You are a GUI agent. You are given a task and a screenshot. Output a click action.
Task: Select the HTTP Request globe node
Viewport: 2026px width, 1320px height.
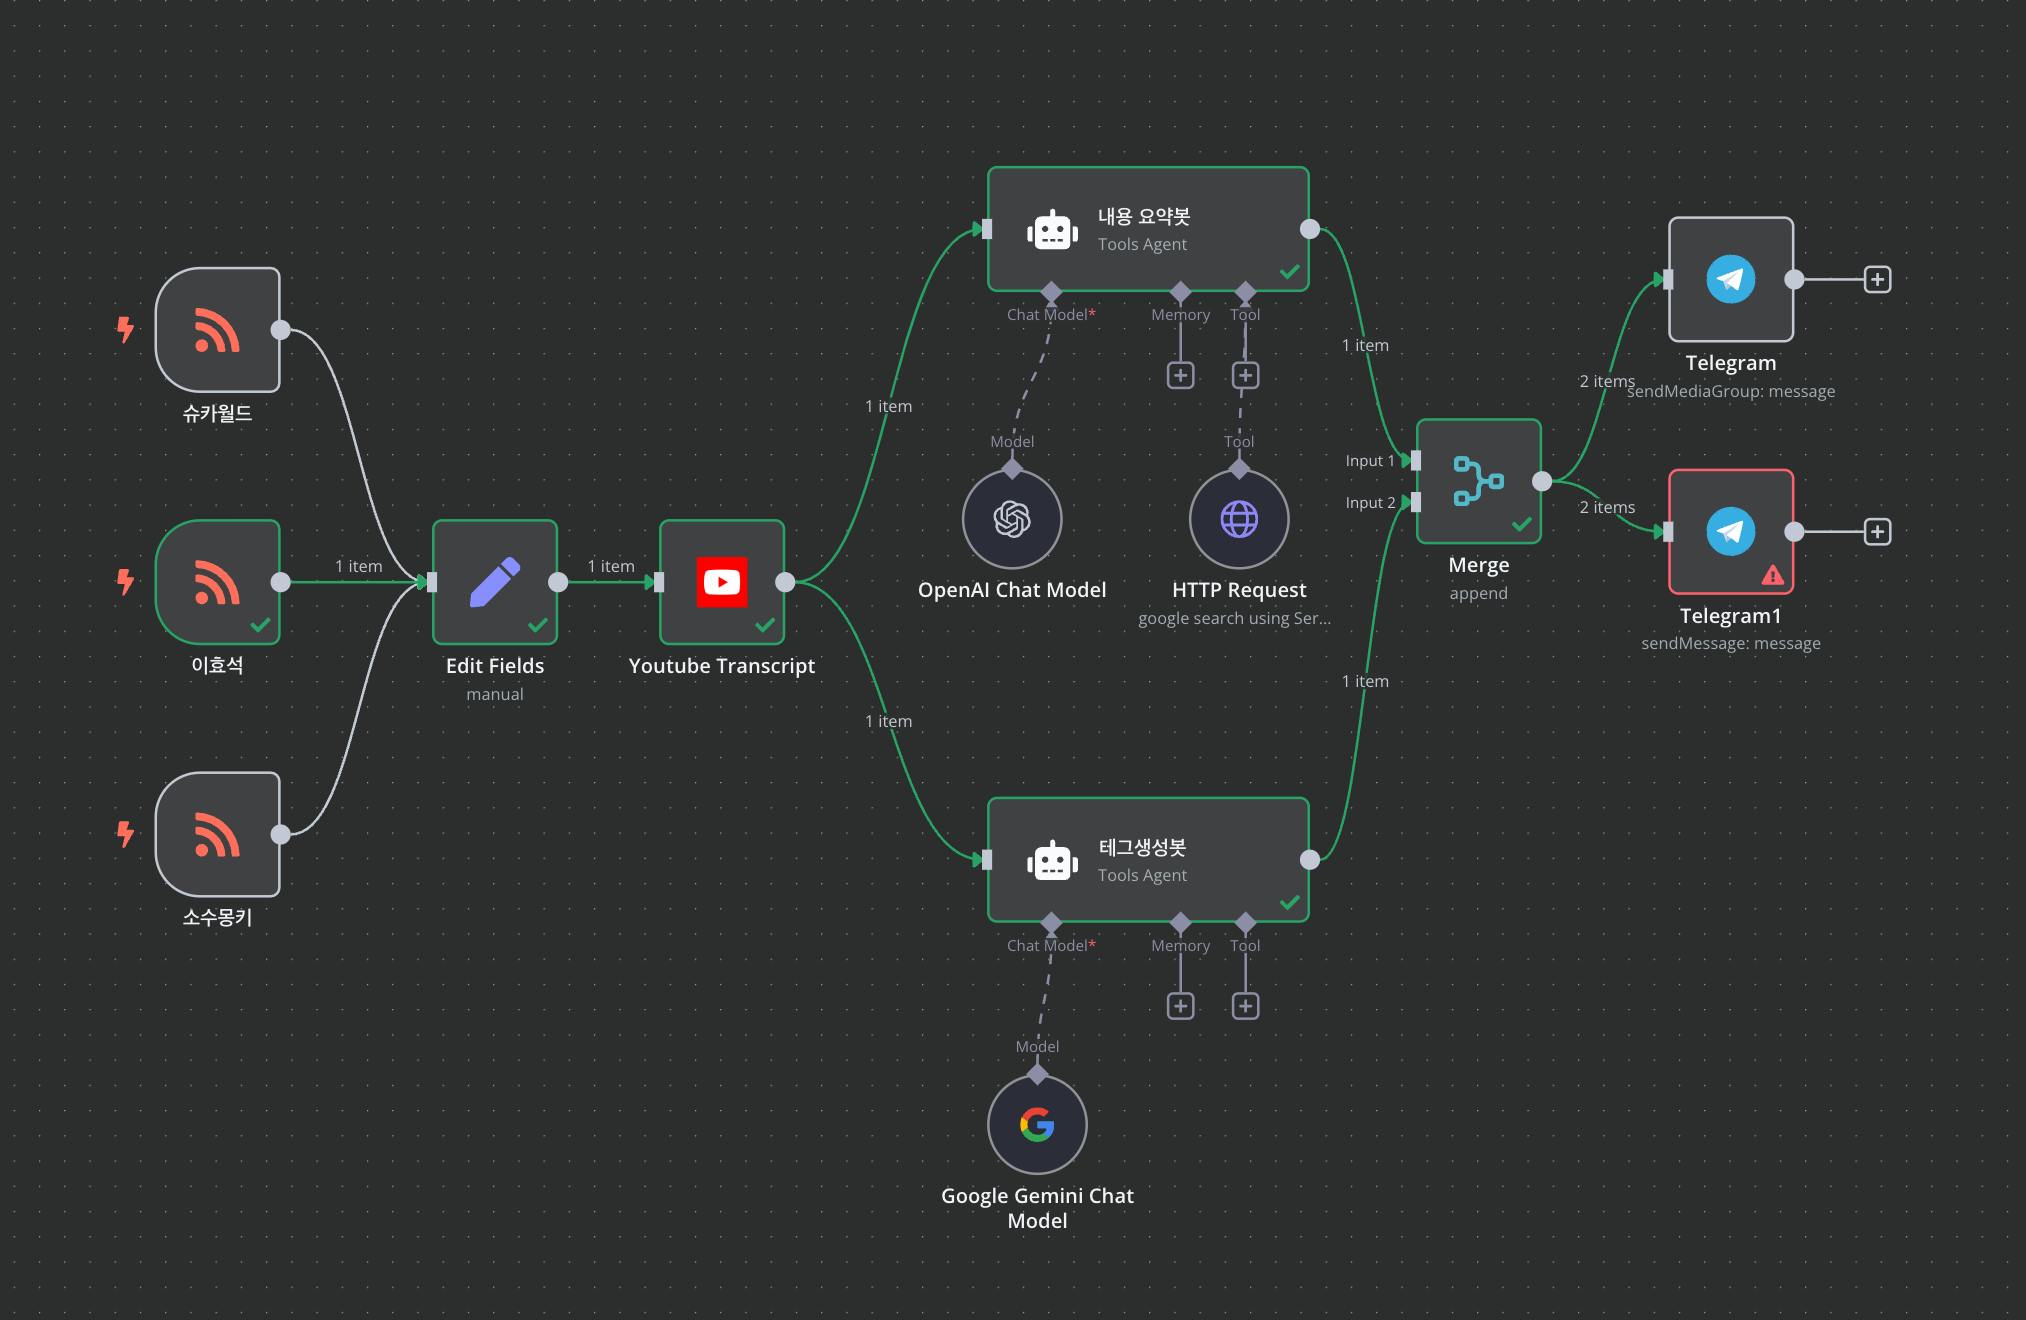pyautogui.click(x=1239, y=519)
